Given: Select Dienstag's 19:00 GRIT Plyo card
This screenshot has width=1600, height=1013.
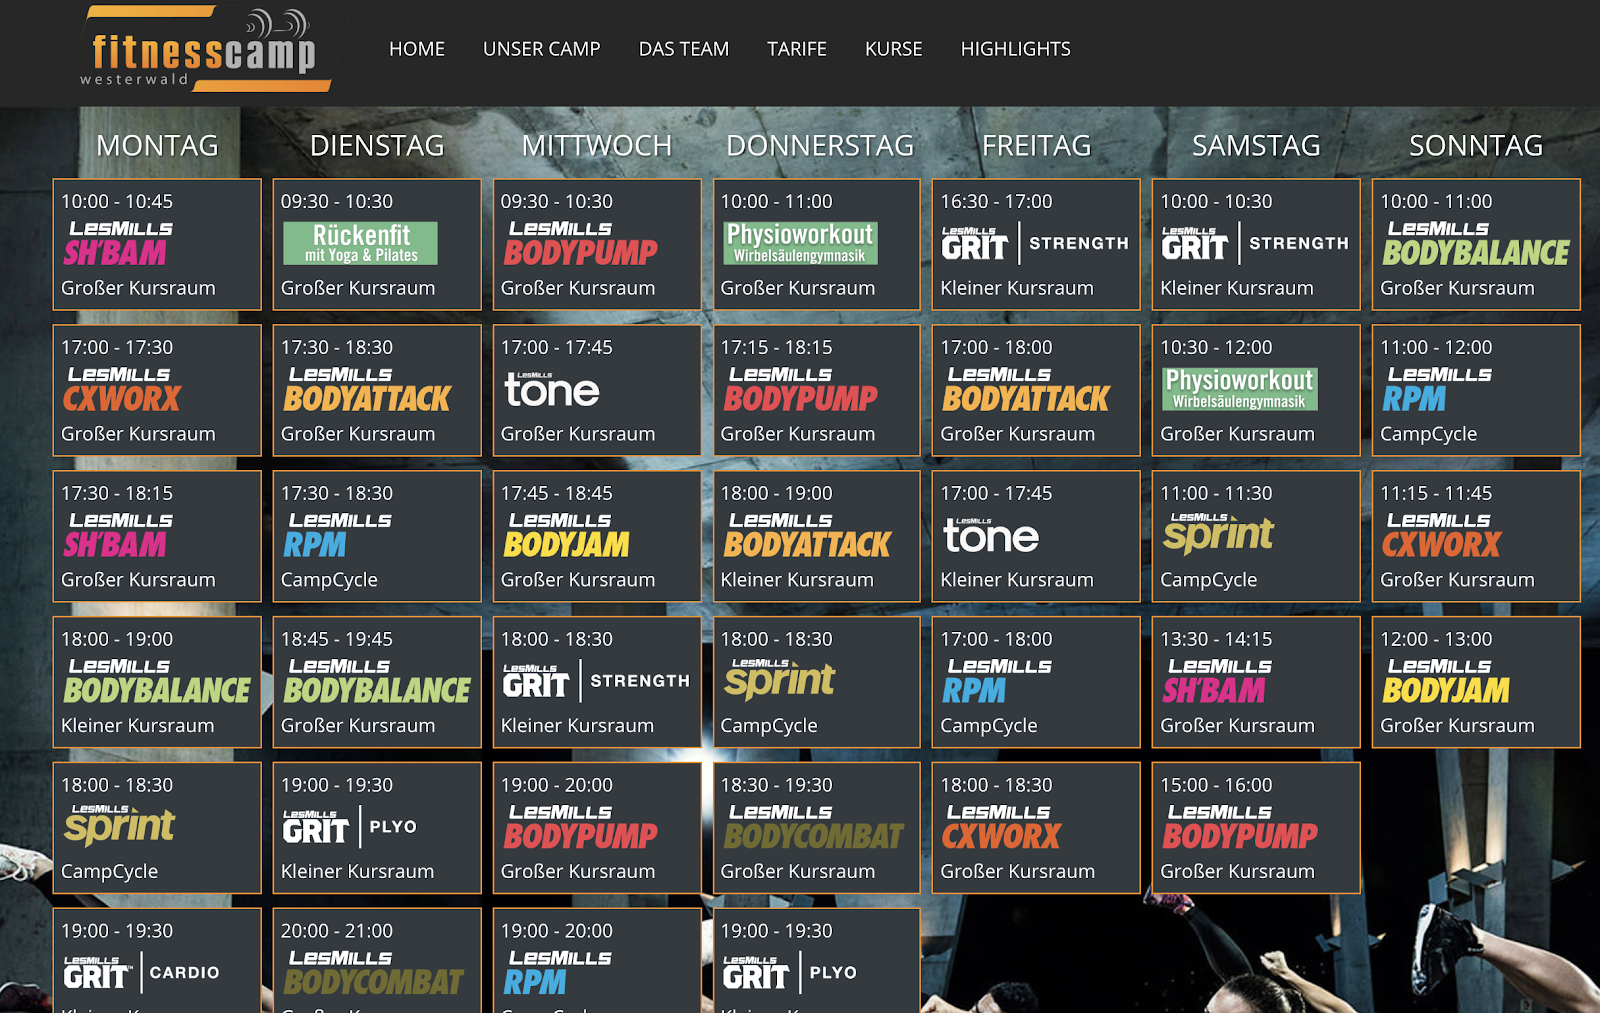Looking at the screenshot, I should click(376, 827).
